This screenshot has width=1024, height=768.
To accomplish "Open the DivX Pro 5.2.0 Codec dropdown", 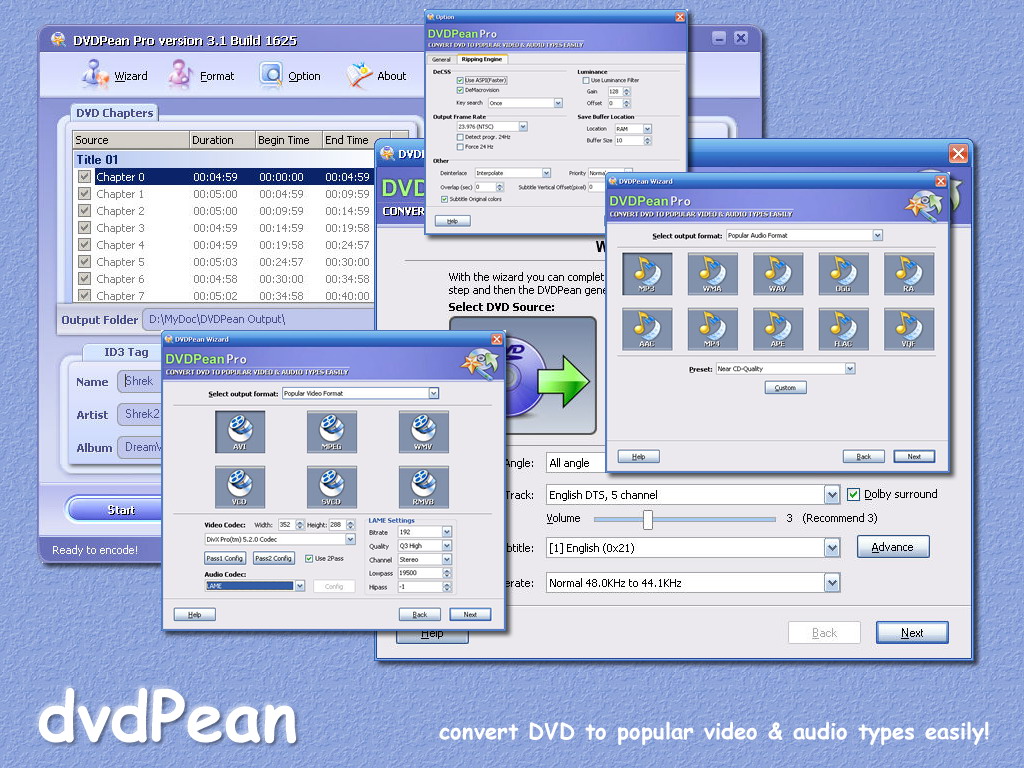I will point(350,539).
